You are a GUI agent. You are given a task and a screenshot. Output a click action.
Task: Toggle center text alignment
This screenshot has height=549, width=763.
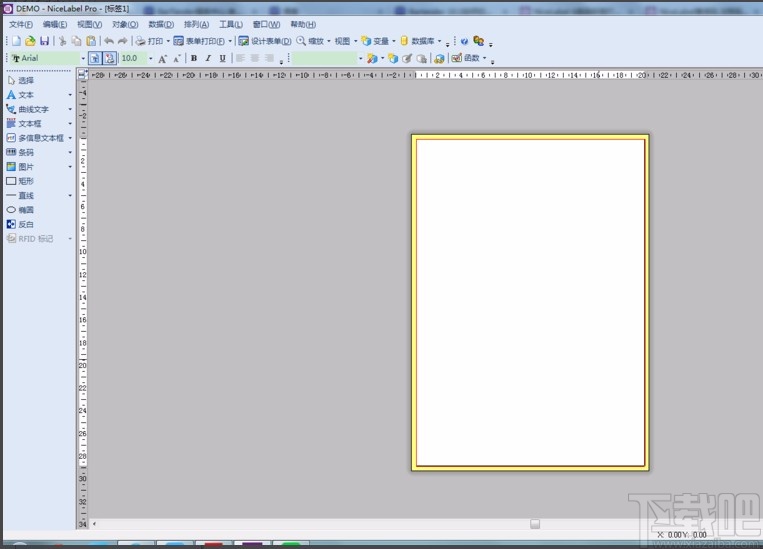tap(255, 58)
